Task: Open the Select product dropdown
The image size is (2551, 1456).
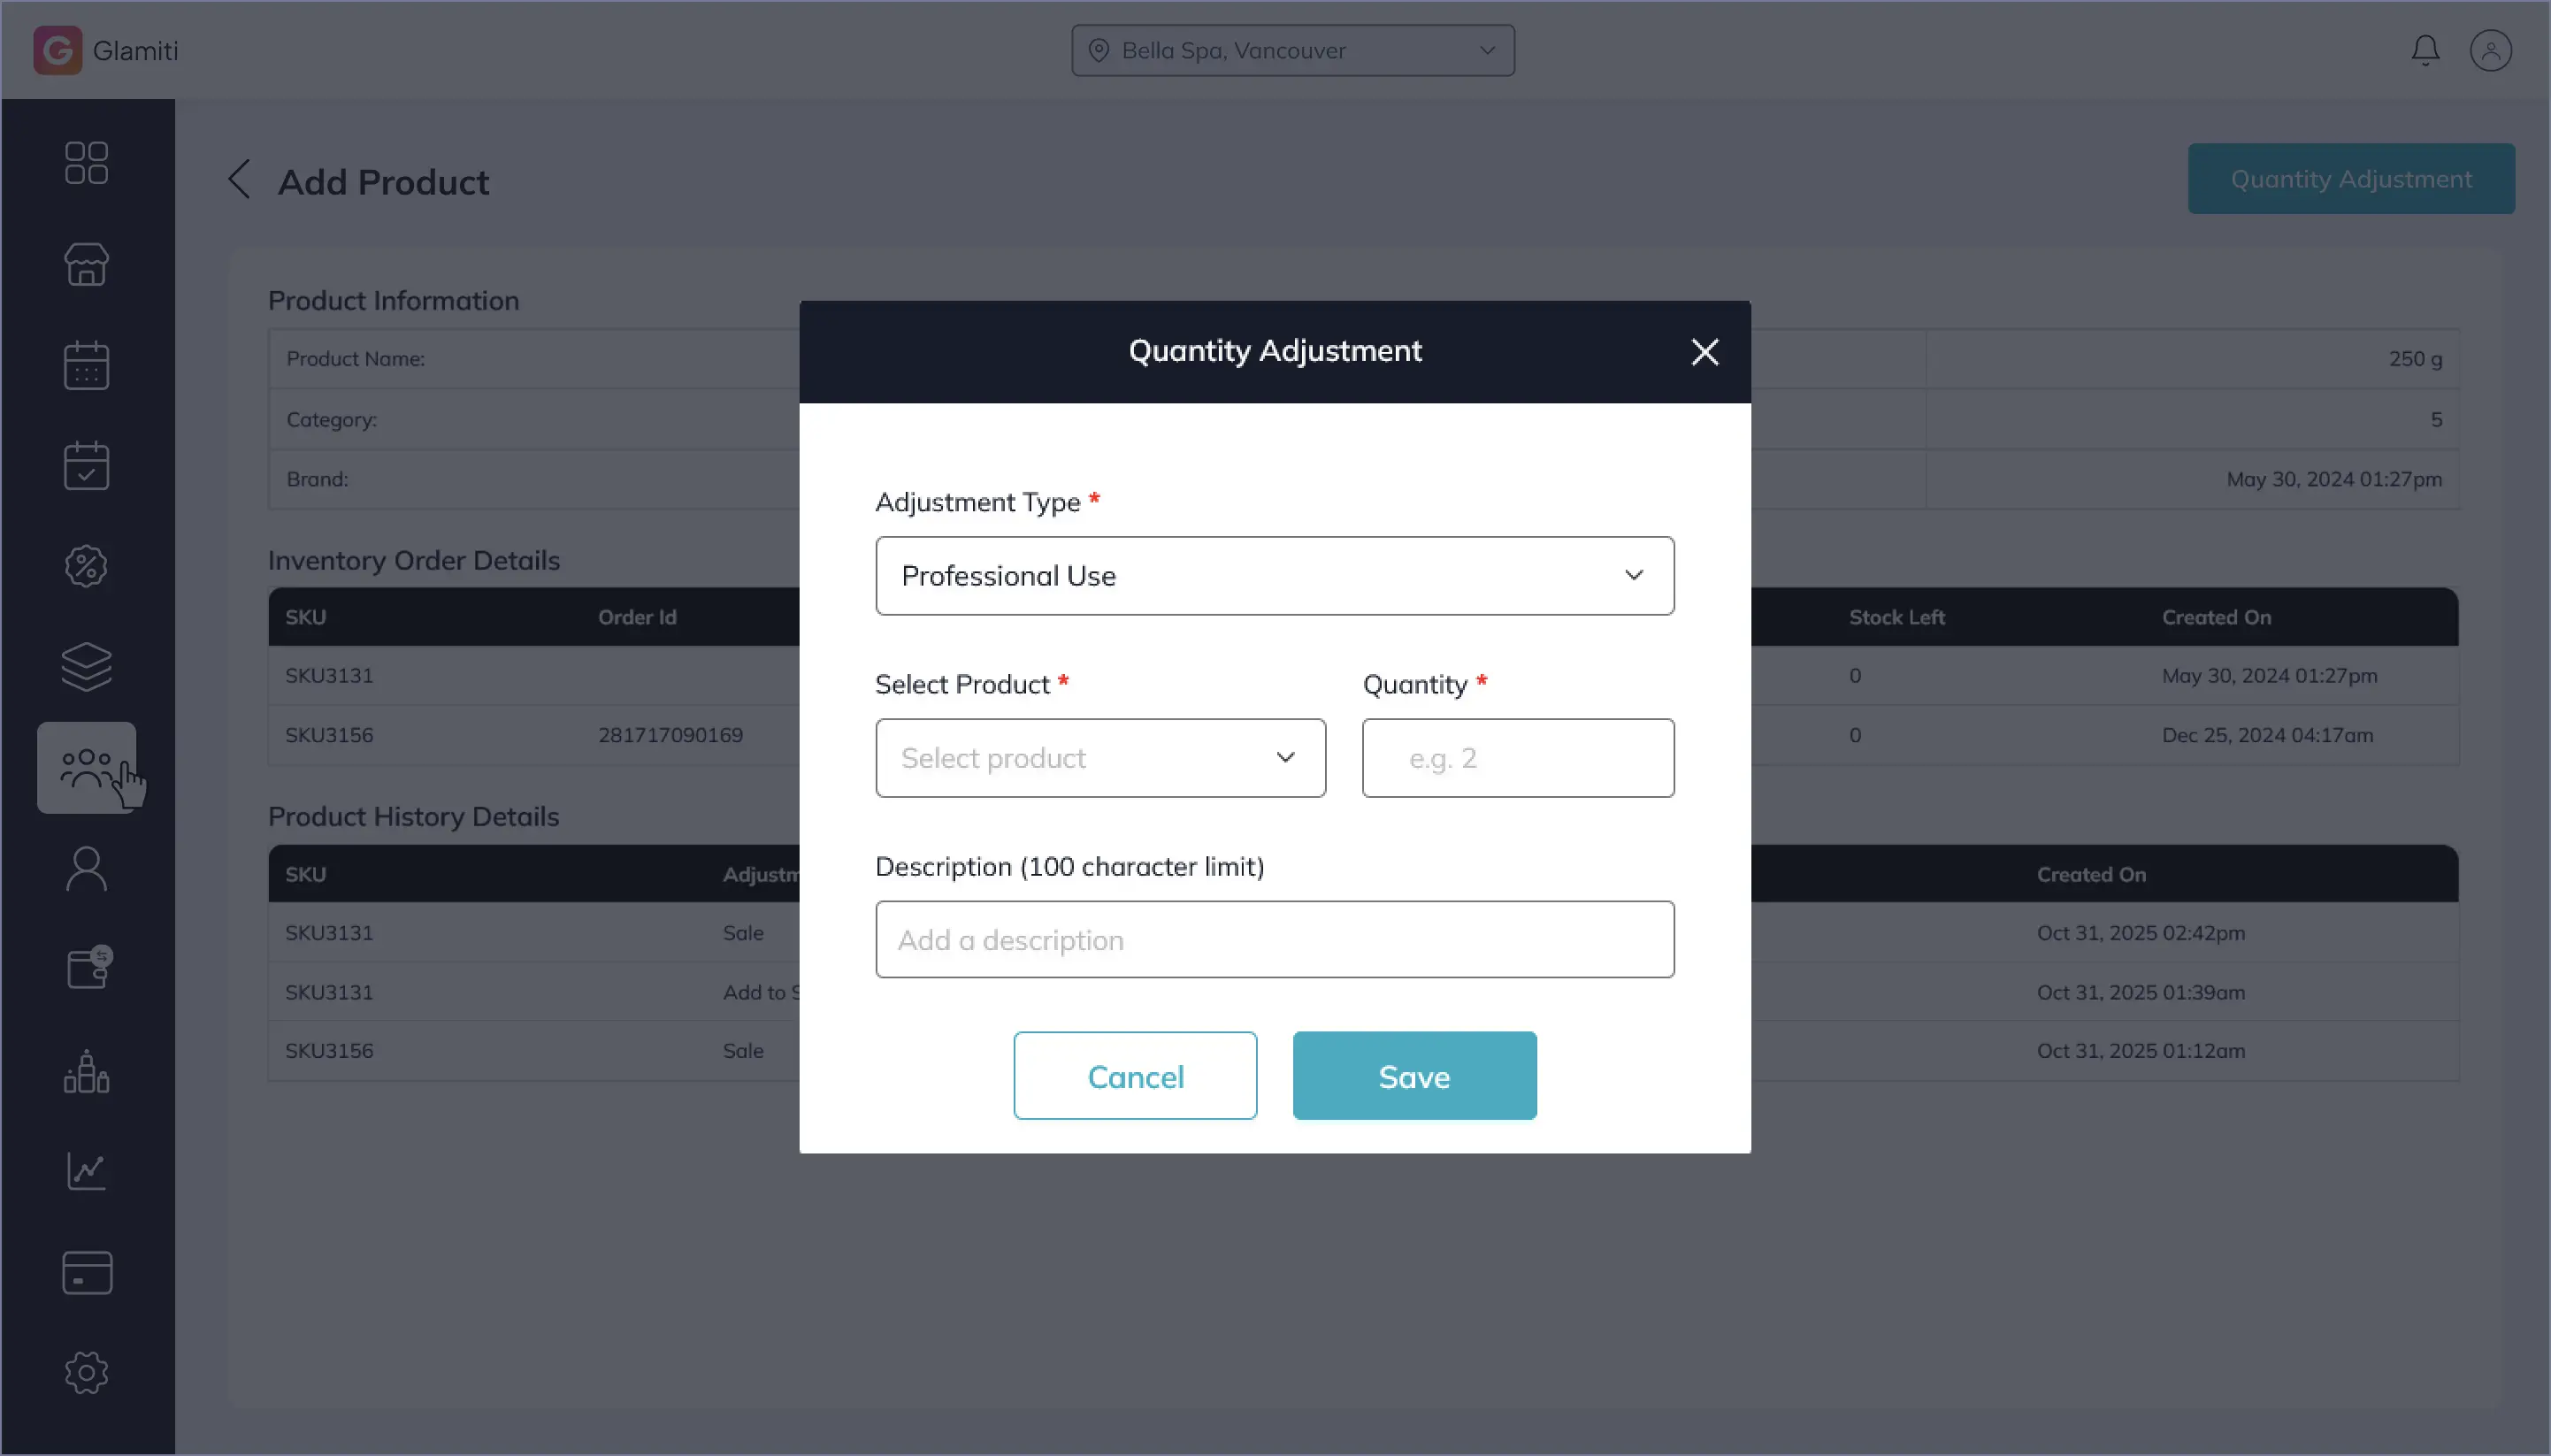Action: pos(1100,758)
